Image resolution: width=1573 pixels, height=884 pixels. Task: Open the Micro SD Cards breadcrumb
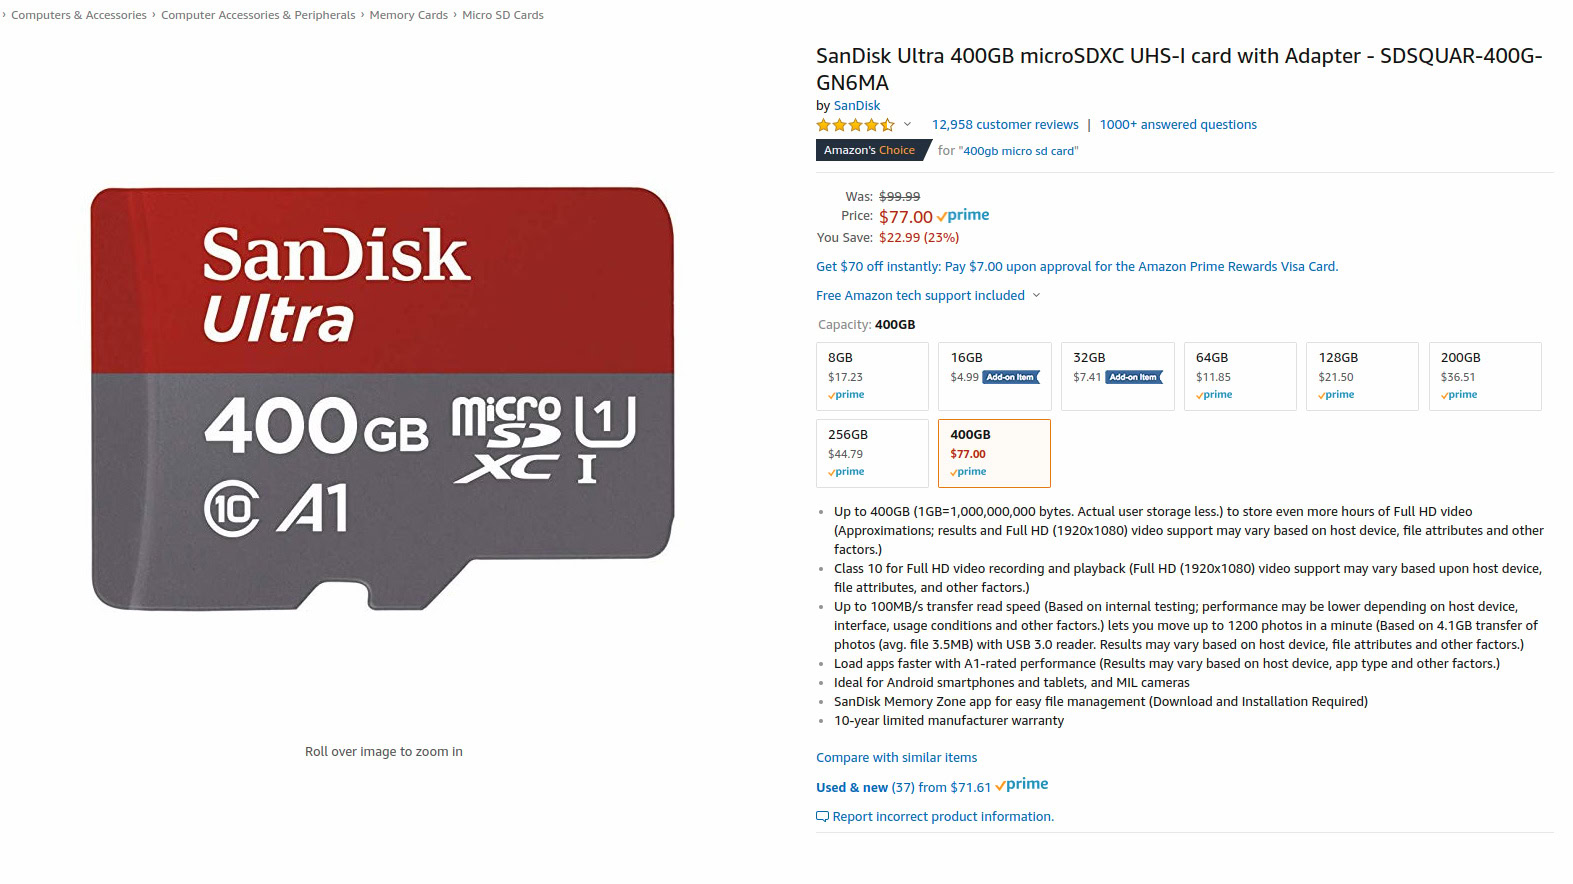click(x=503, y=15)
